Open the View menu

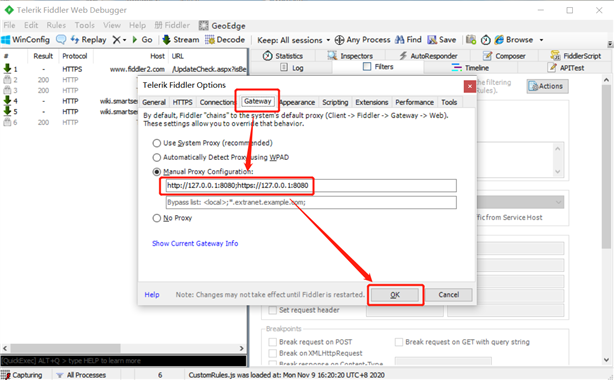[x=112, y=25]
